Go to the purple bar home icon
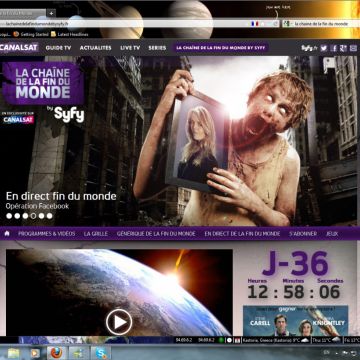Image resolution: width=360 pixels, height=360 pixels. coord(7,234)
